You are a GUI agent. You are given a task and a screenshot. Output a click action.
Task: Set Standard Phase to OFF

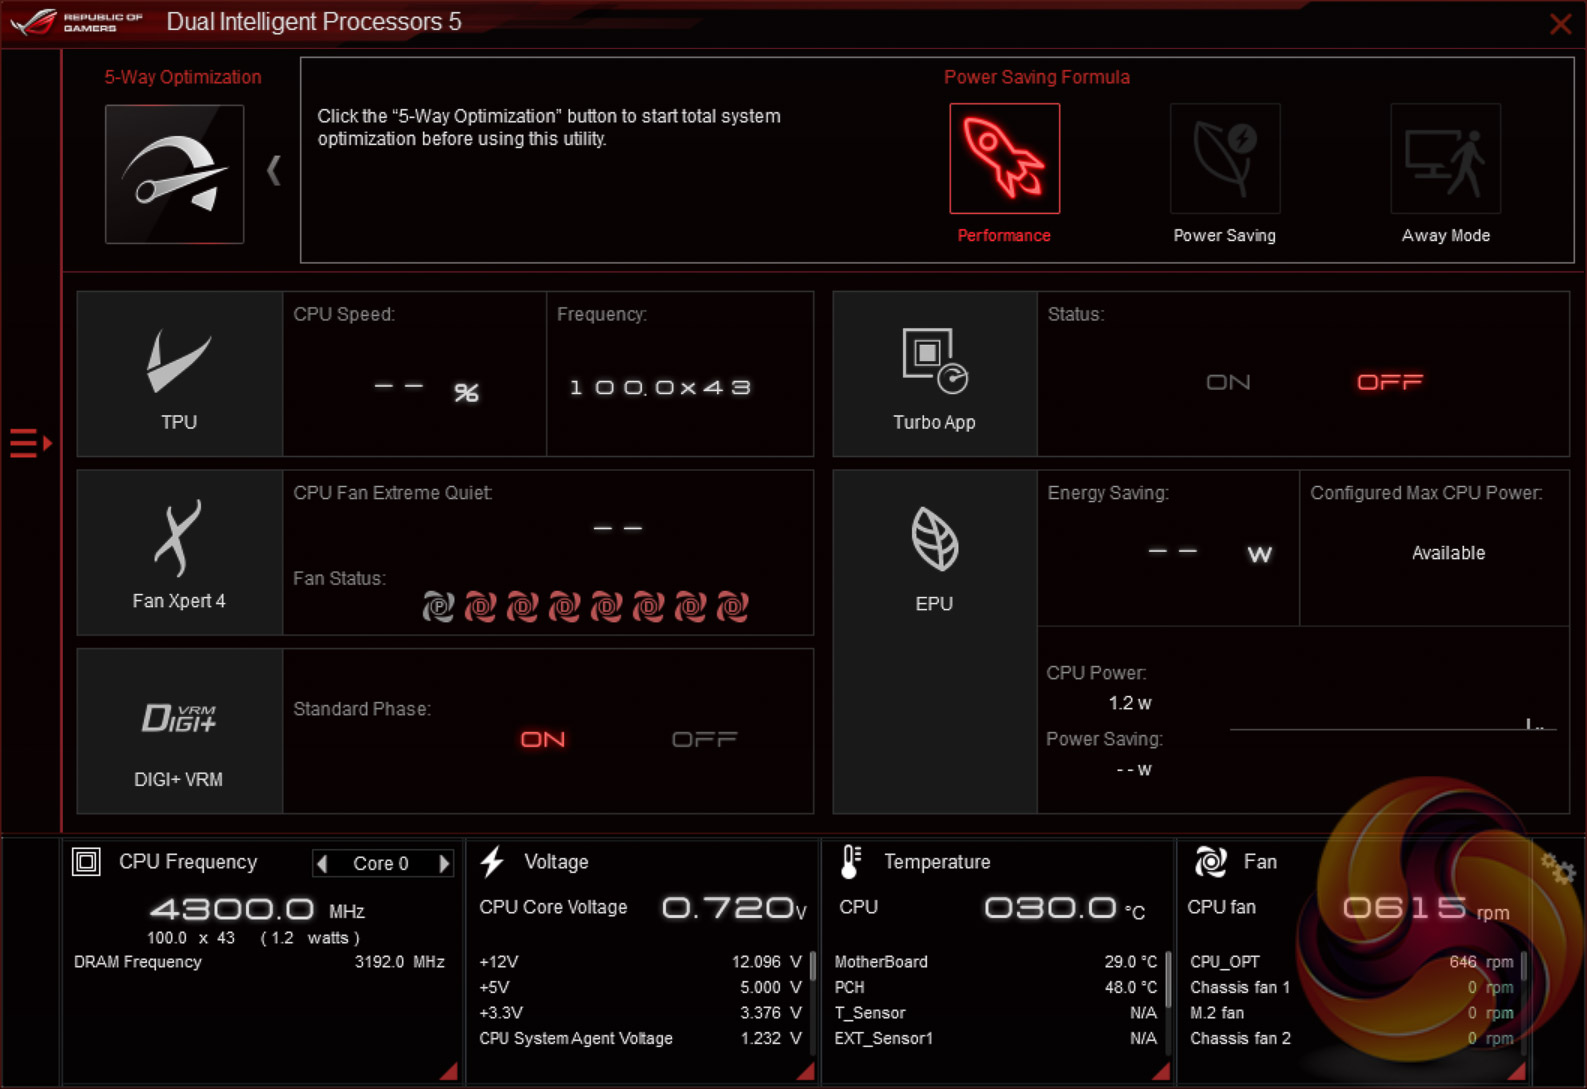coord(704,739)
